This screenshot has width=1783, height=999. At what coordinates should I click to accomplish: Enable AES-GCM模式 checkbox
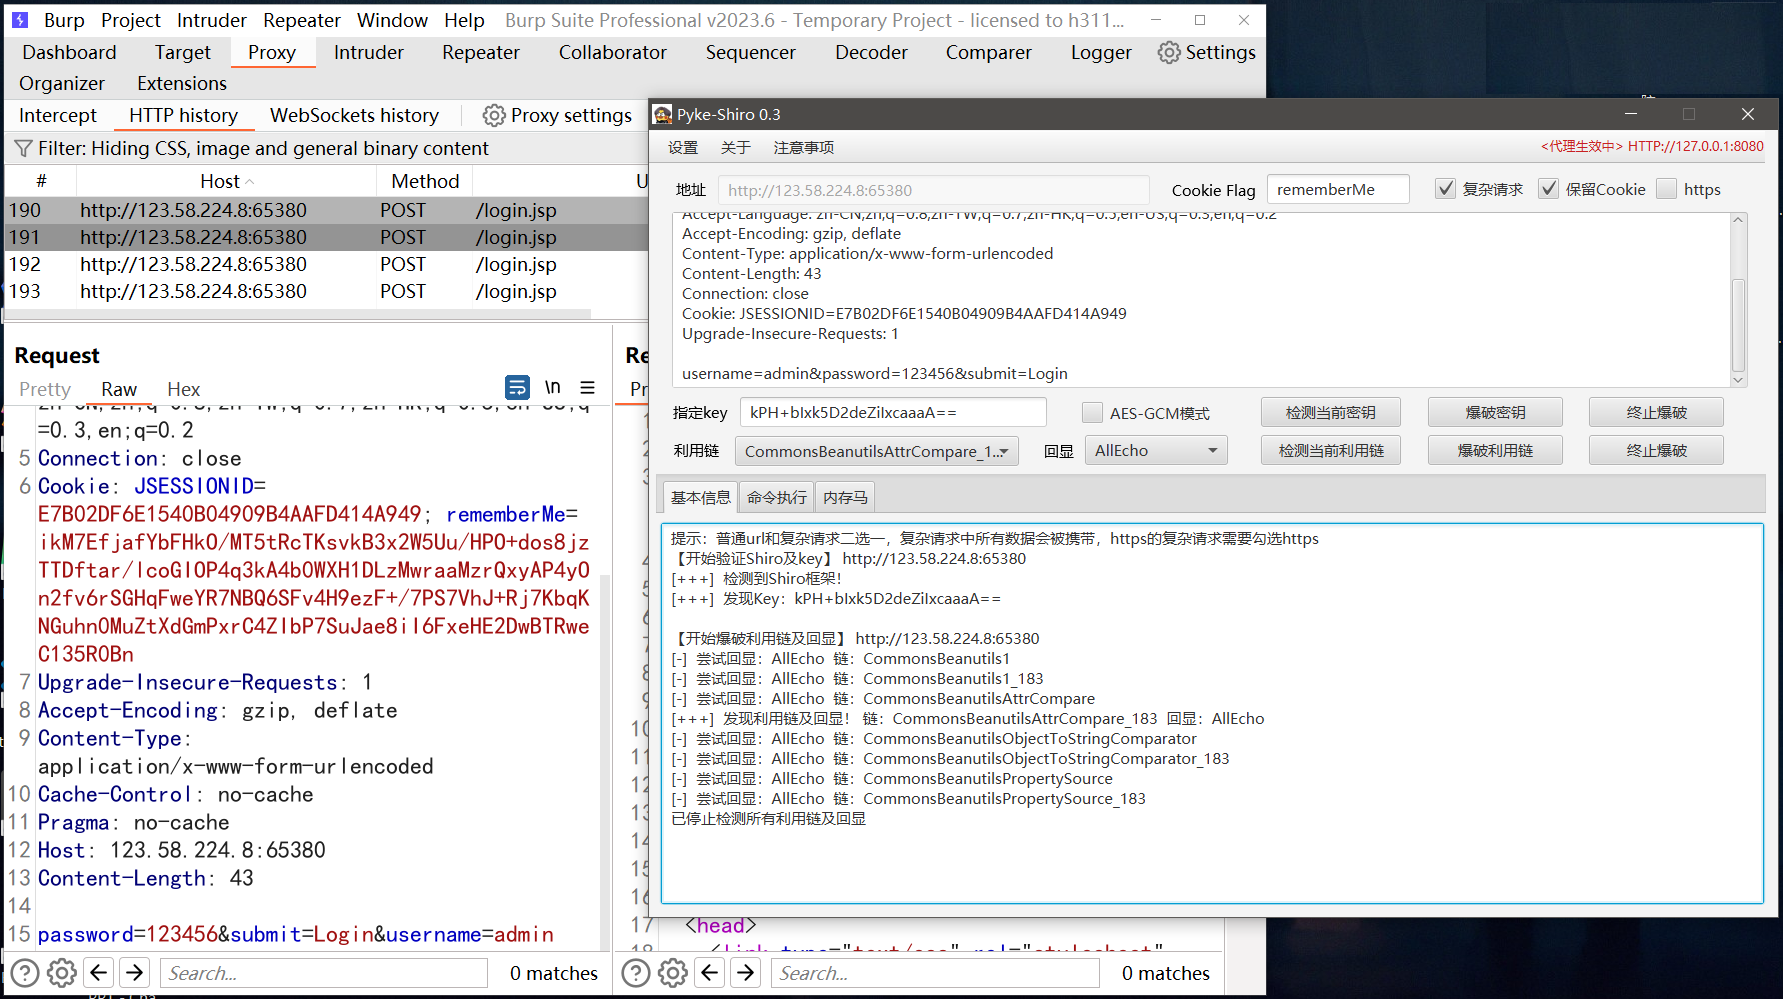point(1092,413)
